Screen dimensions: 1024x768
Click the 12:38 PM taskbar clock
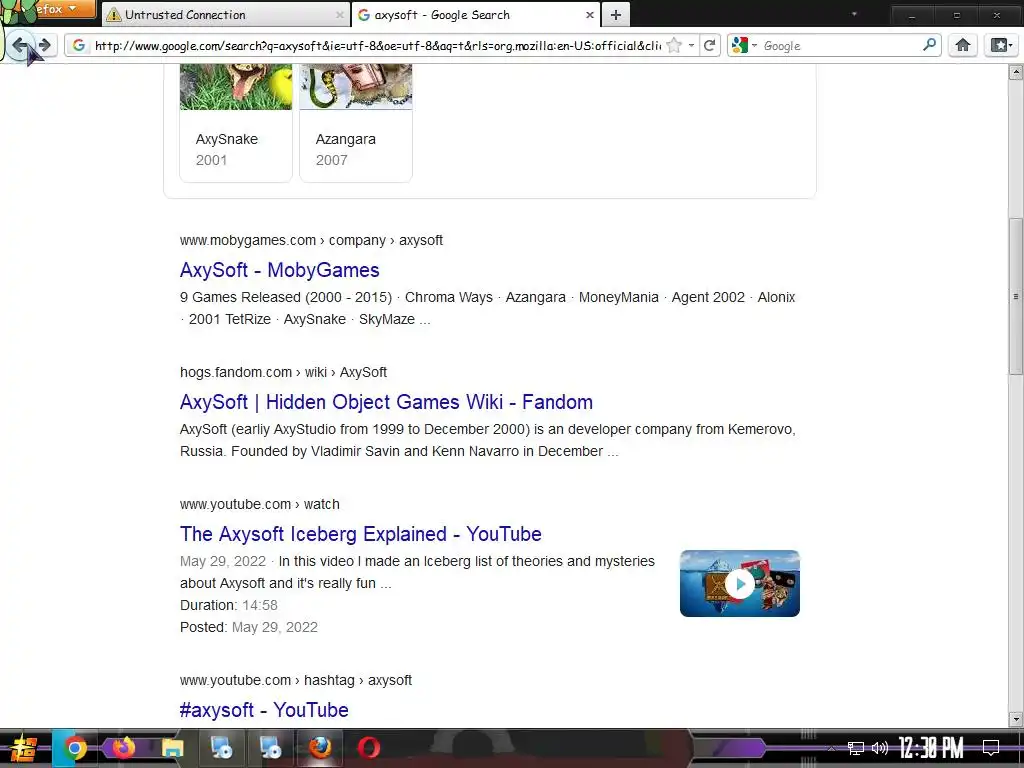[x=931, y=748]
